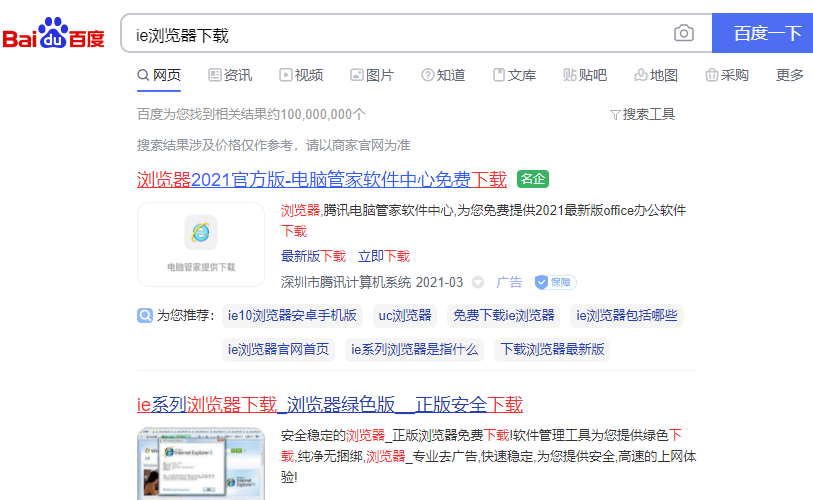Click the 为您推荐 search icon
Viewport: 813px width, 500px height.
pos(145,315)
